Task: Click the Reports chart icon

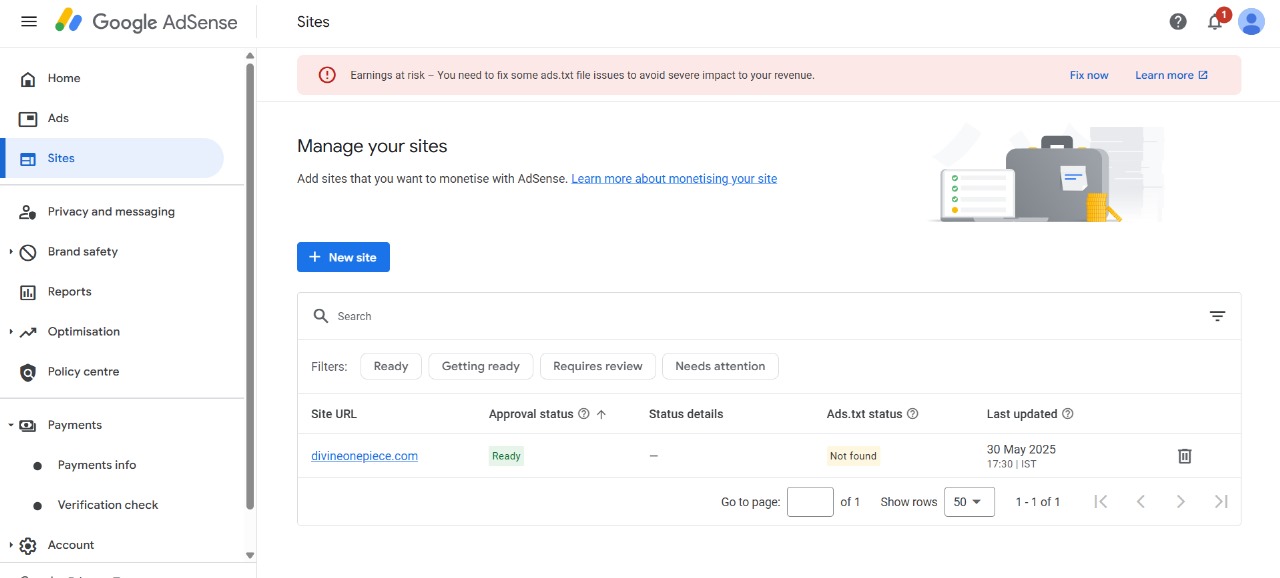Action: 28,292
